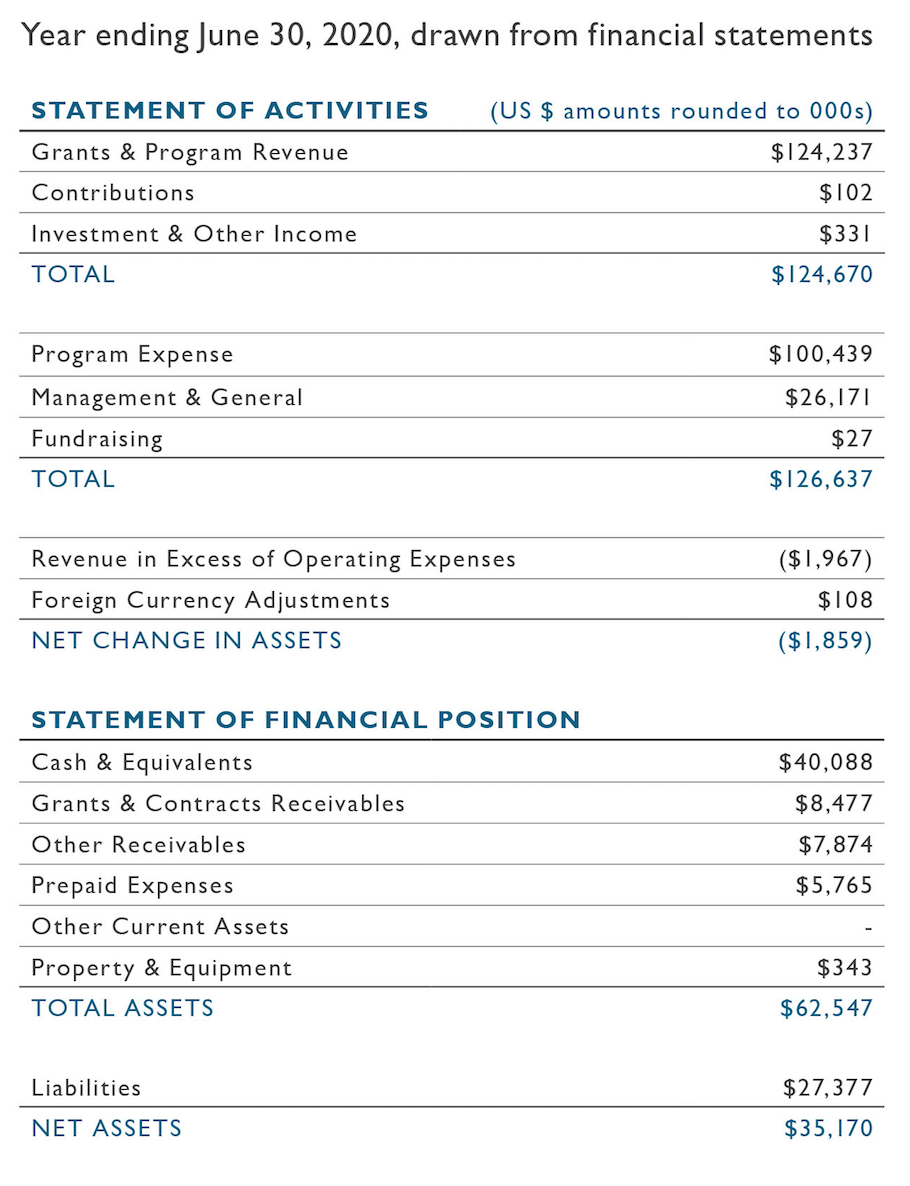Click the Statement of Activities heading

point(230,110)
